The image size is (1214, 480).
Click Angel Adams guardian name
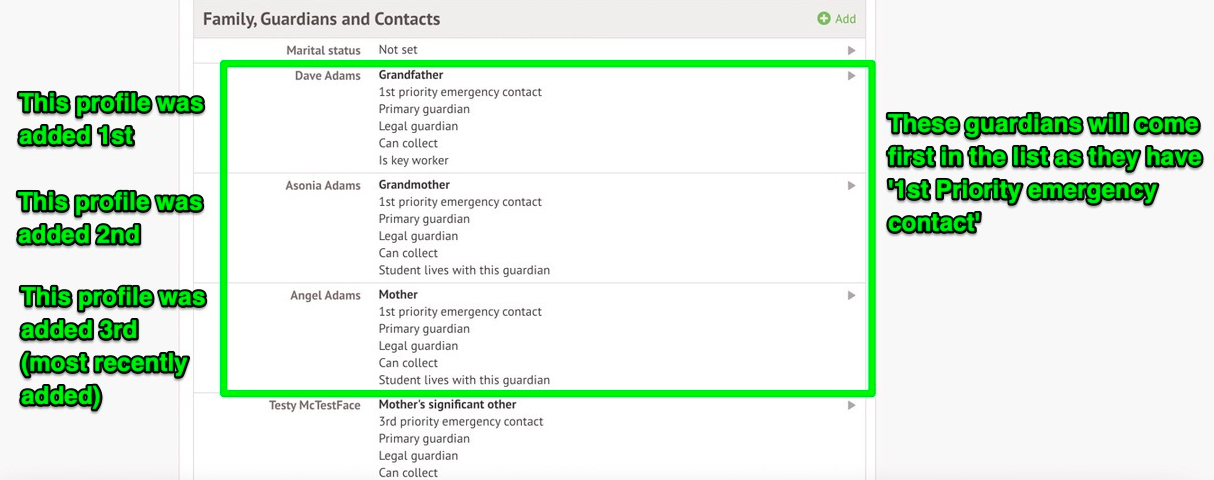(325, 295)
